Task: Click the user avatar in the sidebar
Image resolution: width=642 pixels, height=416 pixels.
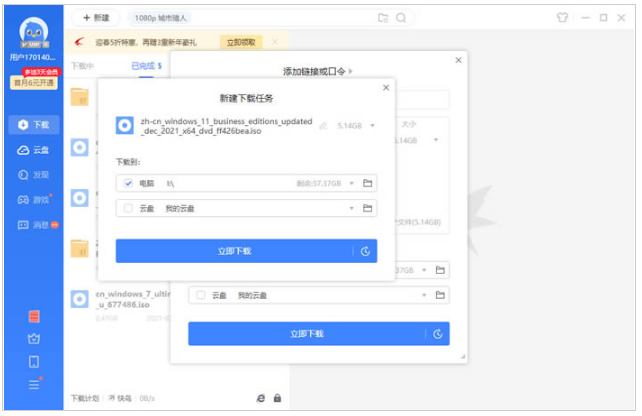Action: click(x=32, y=38)
